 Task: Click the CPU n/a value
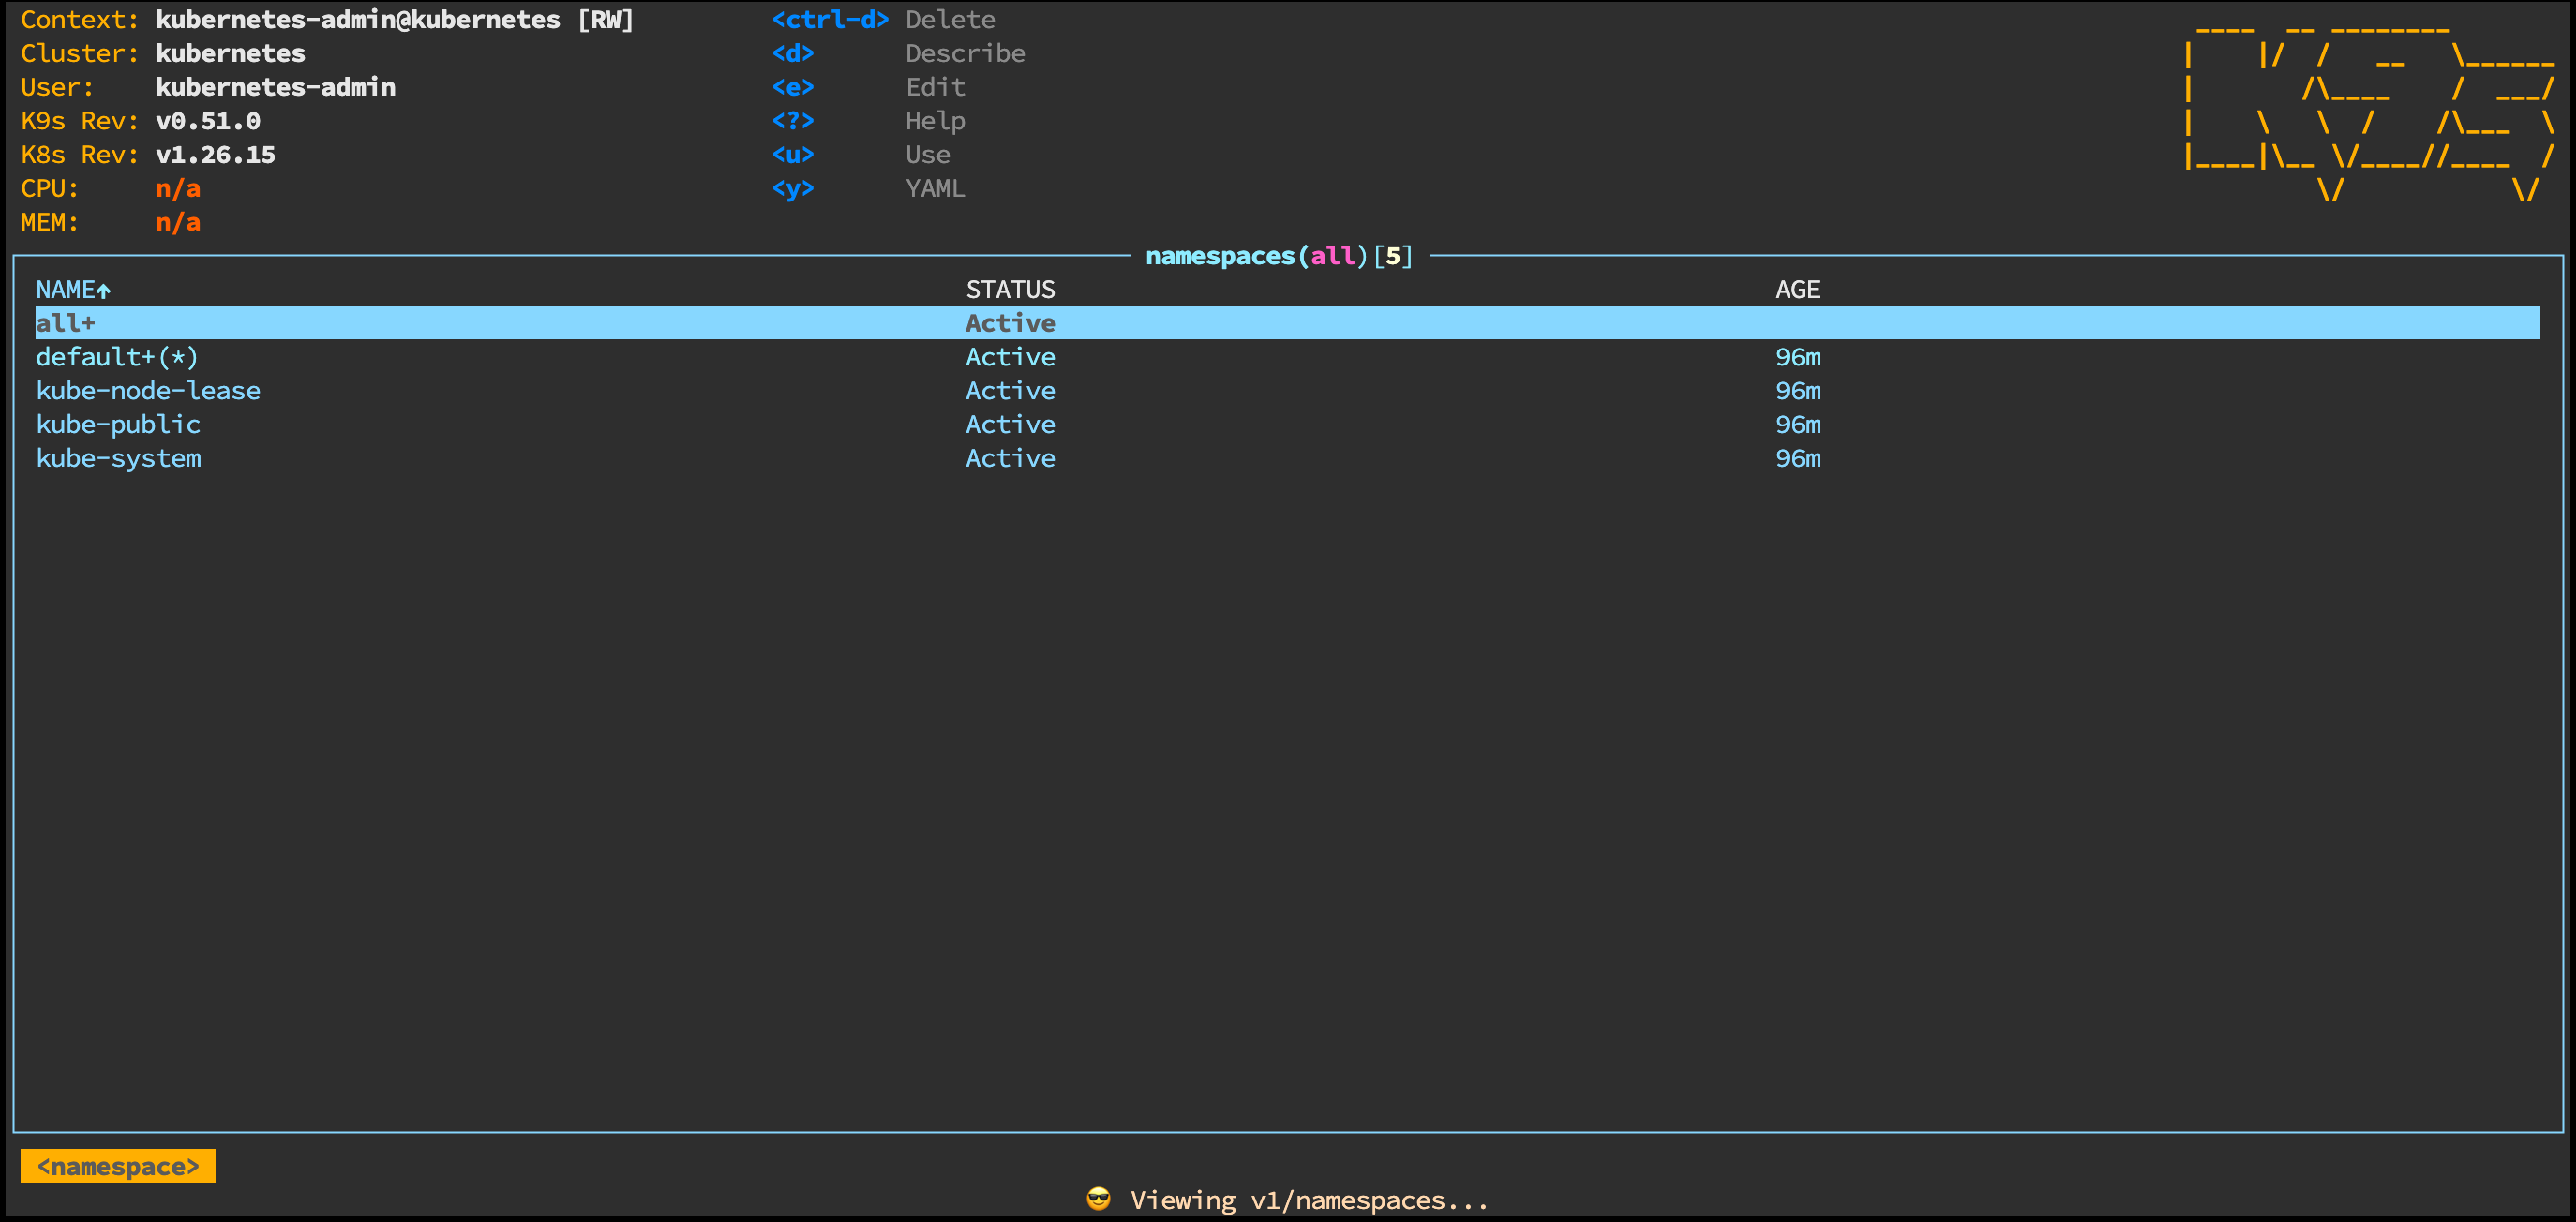tap(178, 188)
